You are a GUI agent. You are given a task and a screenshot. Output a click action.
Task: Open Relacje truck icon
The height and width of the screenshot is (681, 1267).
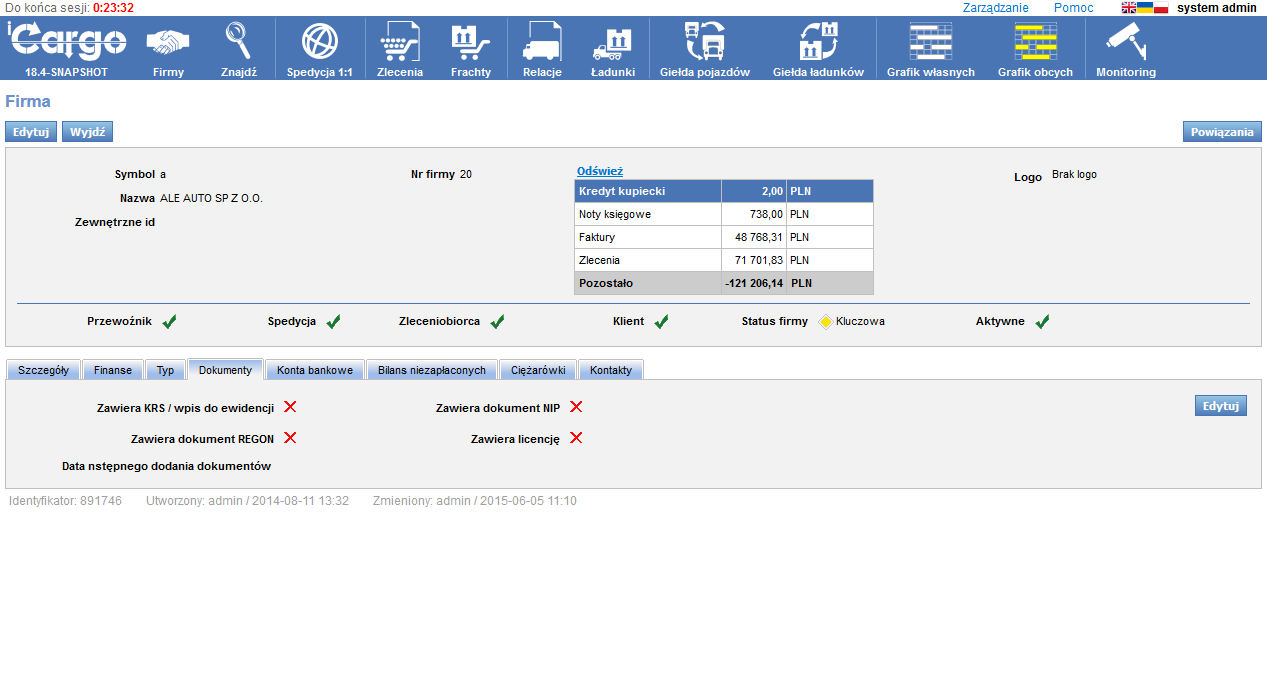(542, 43)
